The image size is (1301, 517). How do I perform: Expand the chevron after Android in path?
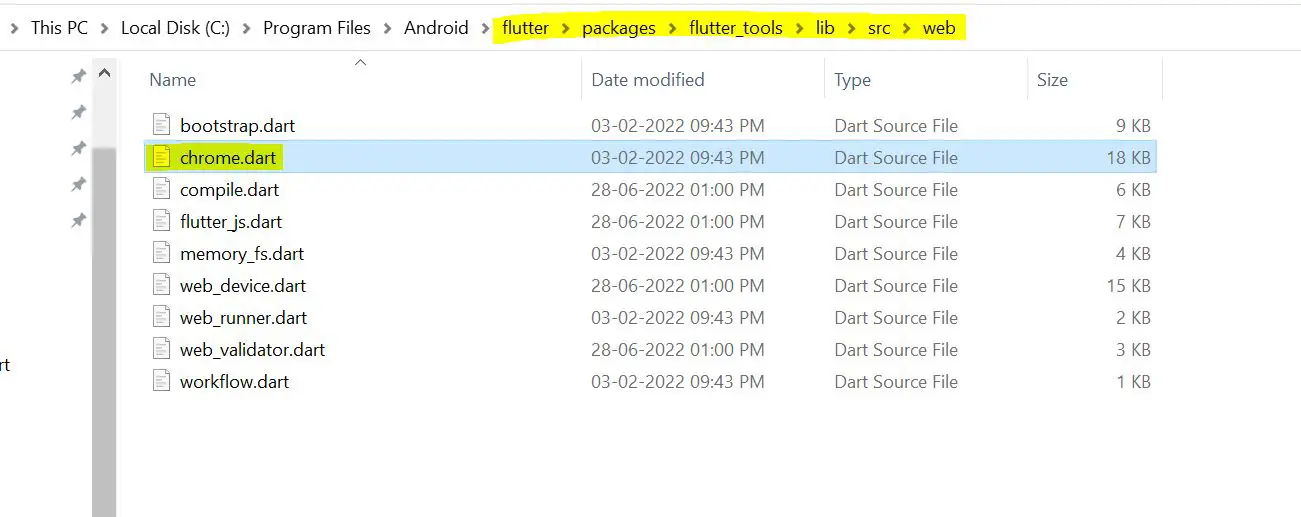[485, 28]
